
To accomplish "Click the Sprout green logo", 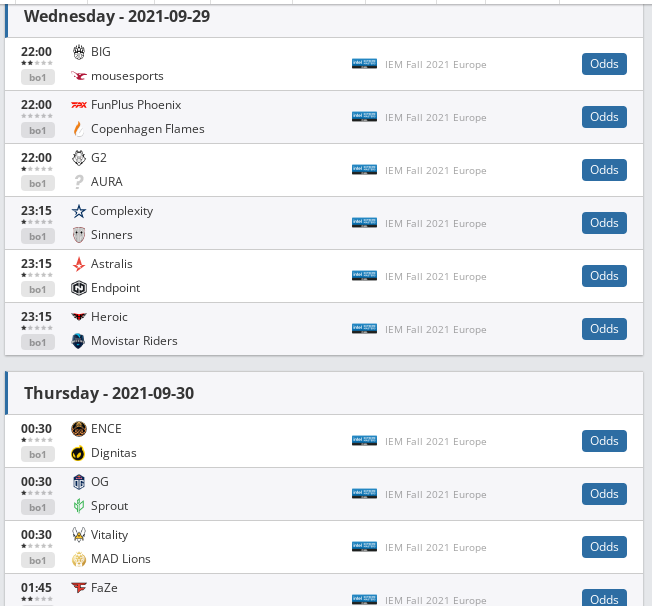I will click(79, 506).
